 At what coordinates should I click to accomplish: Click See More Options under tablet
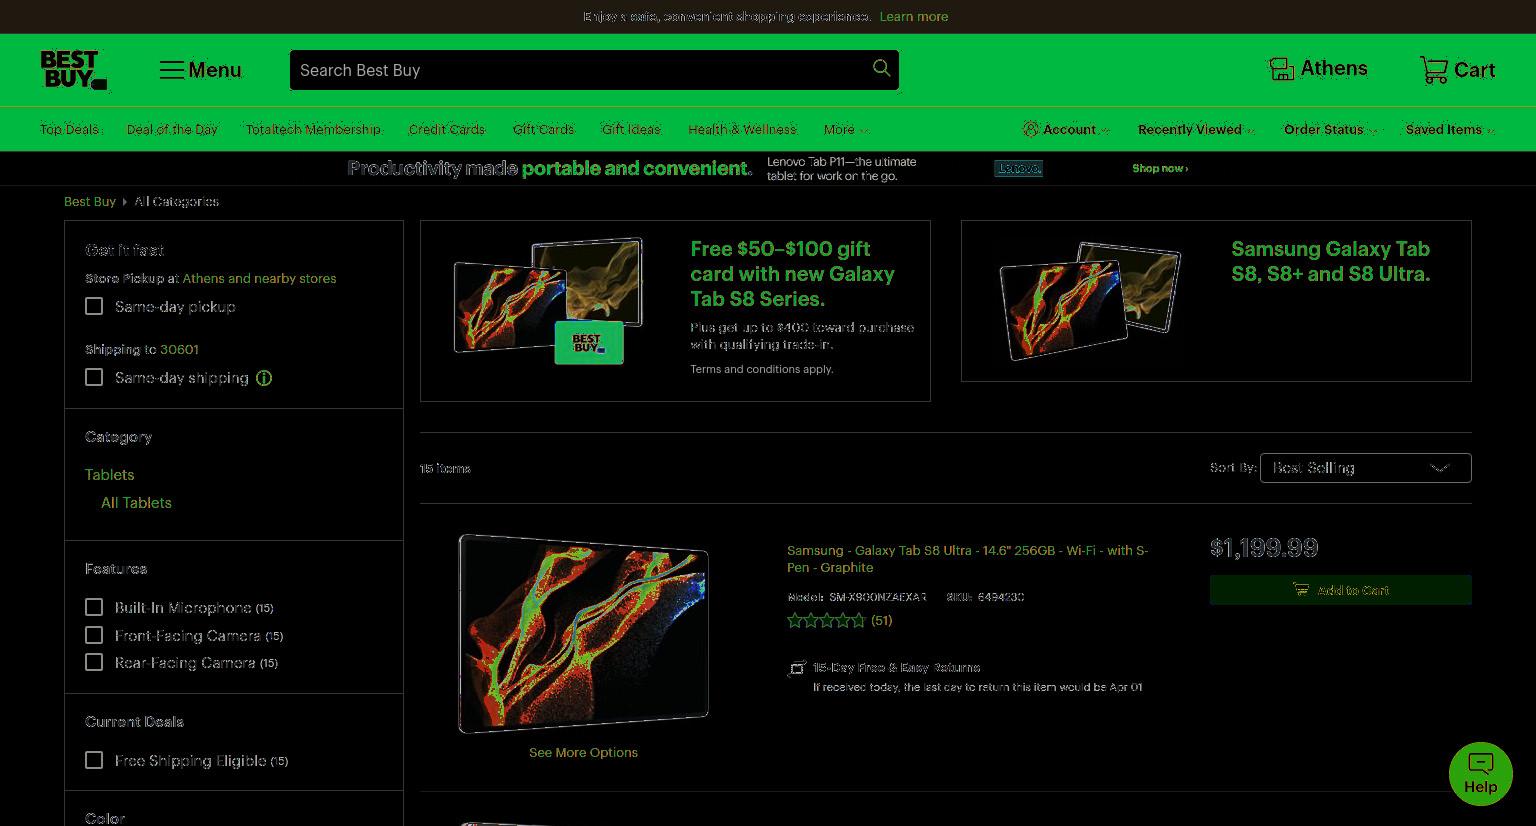(x=583, y=753)
